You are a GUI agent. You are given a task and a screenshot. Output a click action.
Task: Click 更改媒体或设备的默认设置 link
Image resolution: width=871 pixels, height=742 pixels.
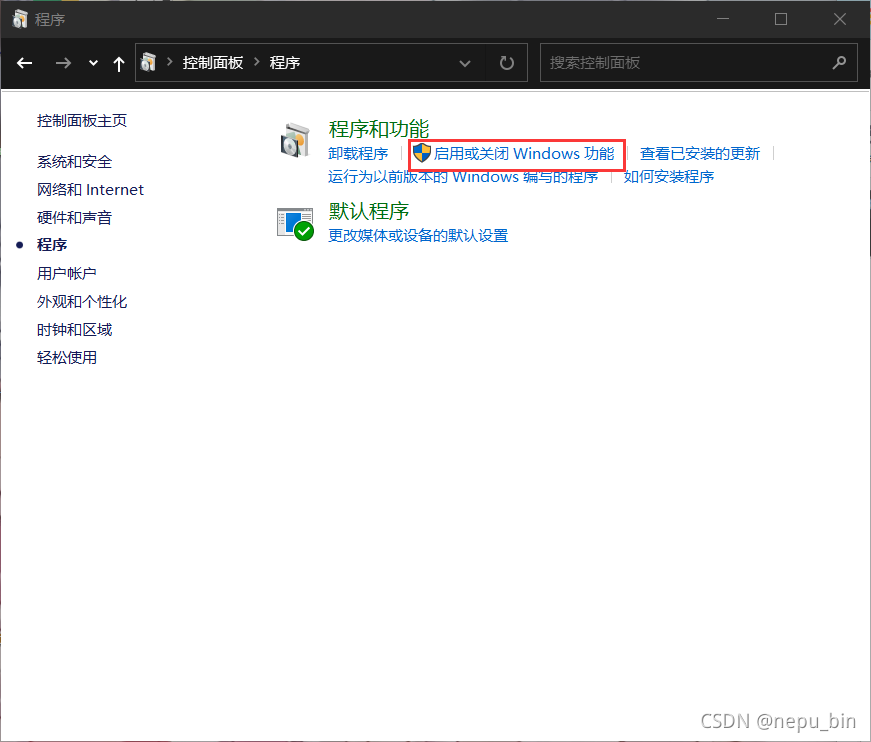click(418, 235)
